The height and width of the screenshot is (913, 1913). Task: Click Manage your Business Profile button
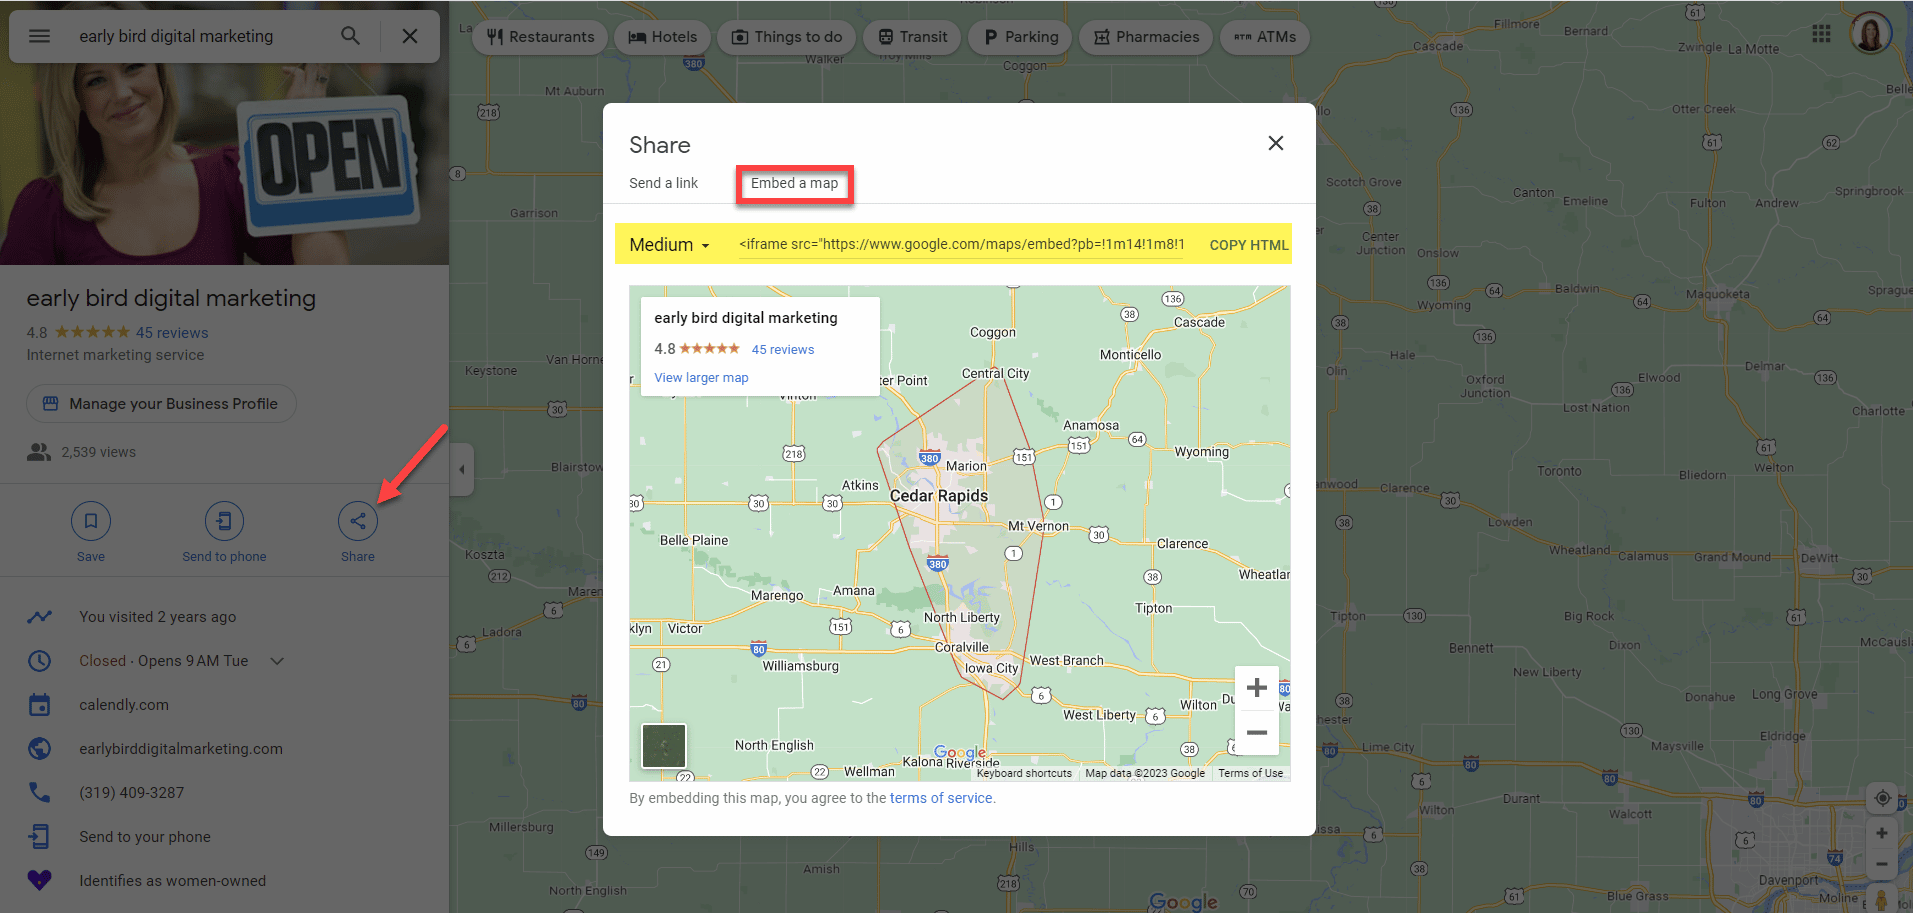161,404
